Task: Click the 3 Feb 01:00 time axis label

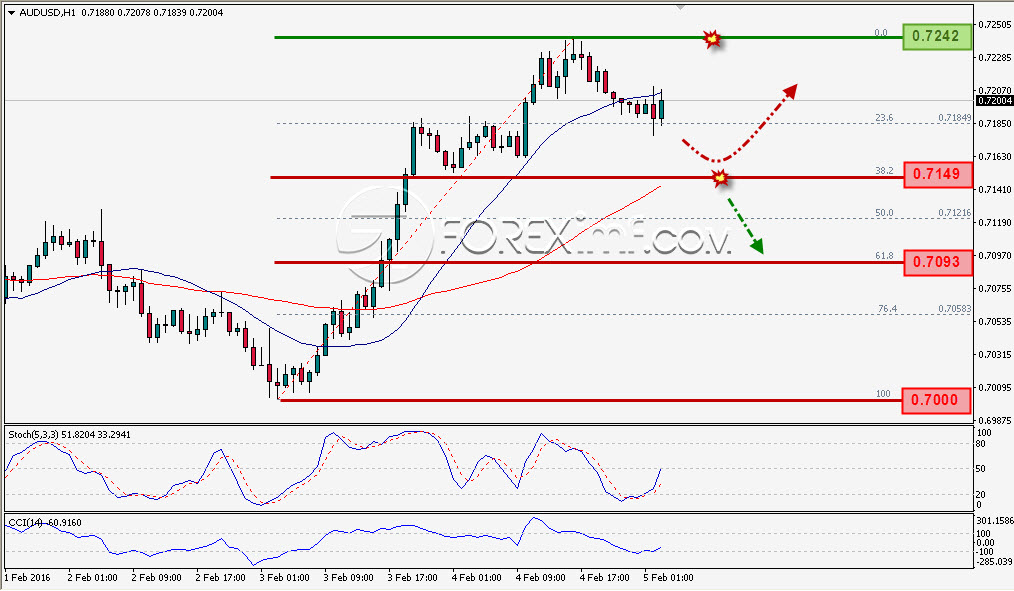Action: coord(285,577)
